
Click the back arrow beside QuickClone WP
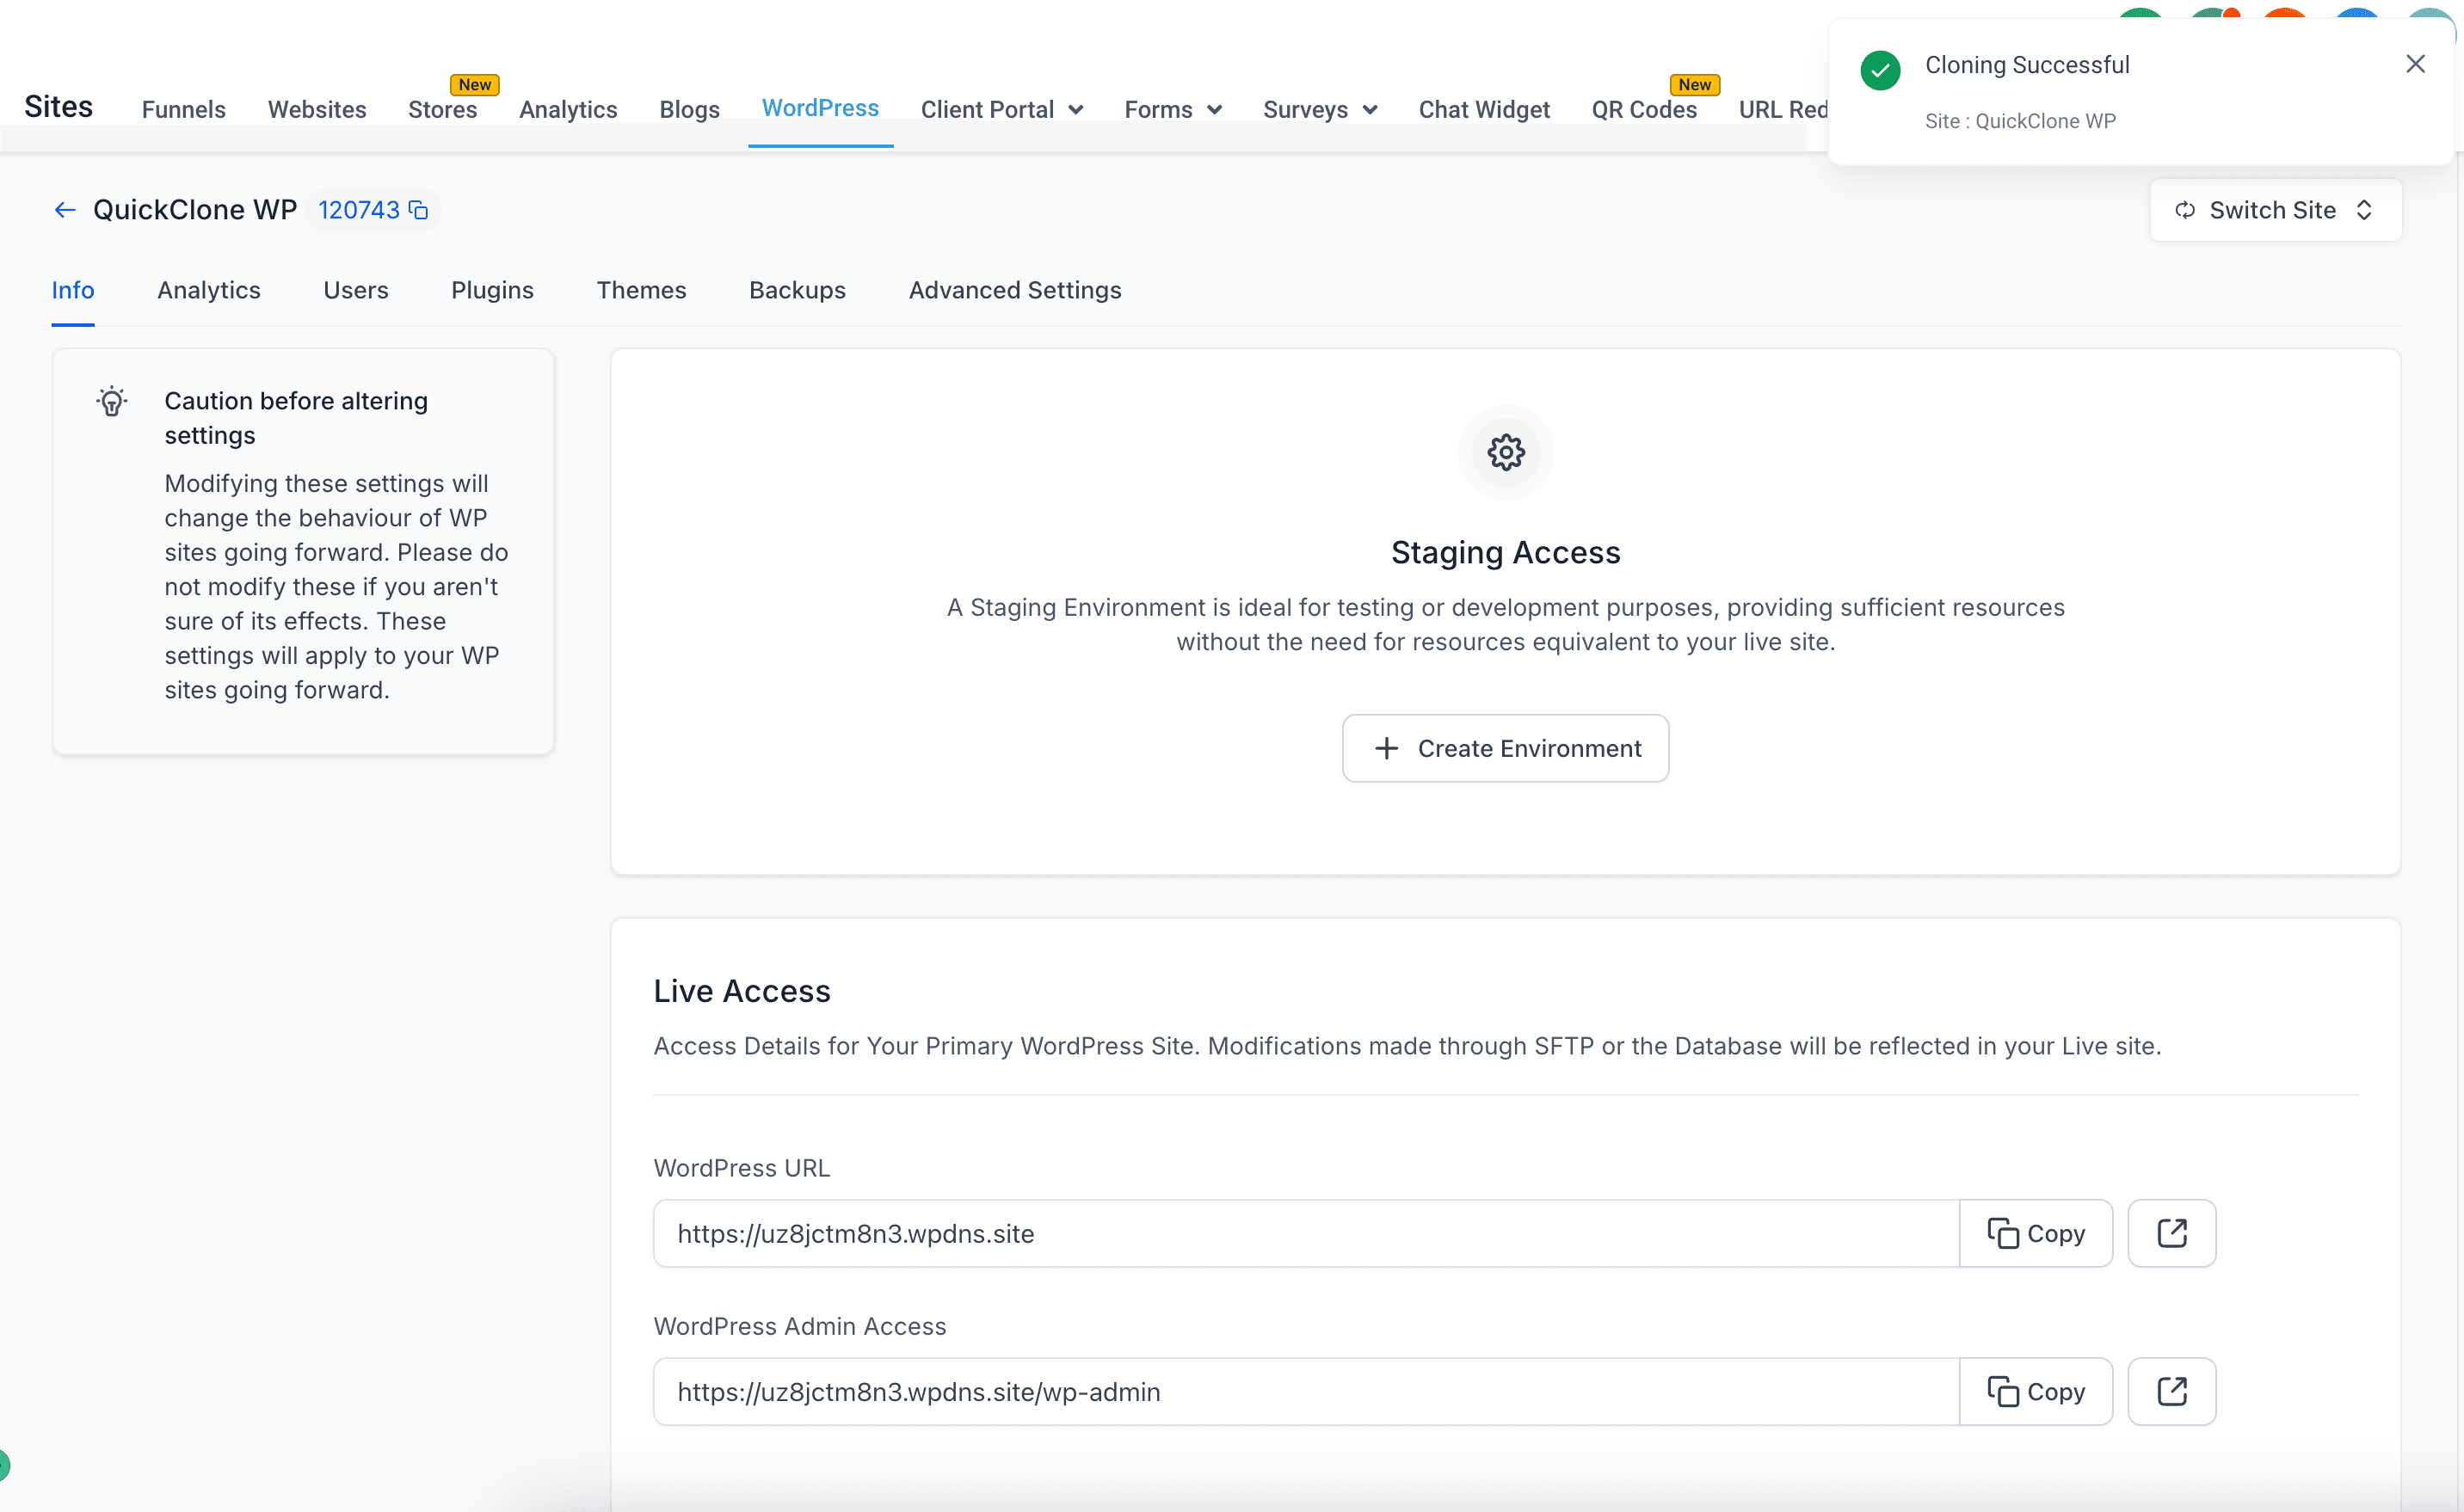coord(65,210)
